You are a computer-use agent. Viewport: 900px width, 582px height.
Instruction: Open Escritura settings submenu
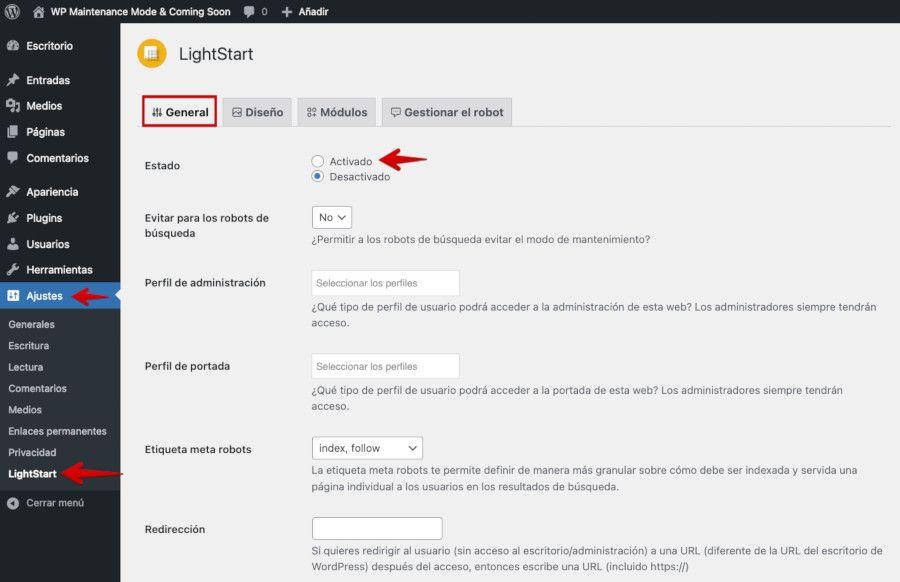pyautogui.click(x=29, y=346)
